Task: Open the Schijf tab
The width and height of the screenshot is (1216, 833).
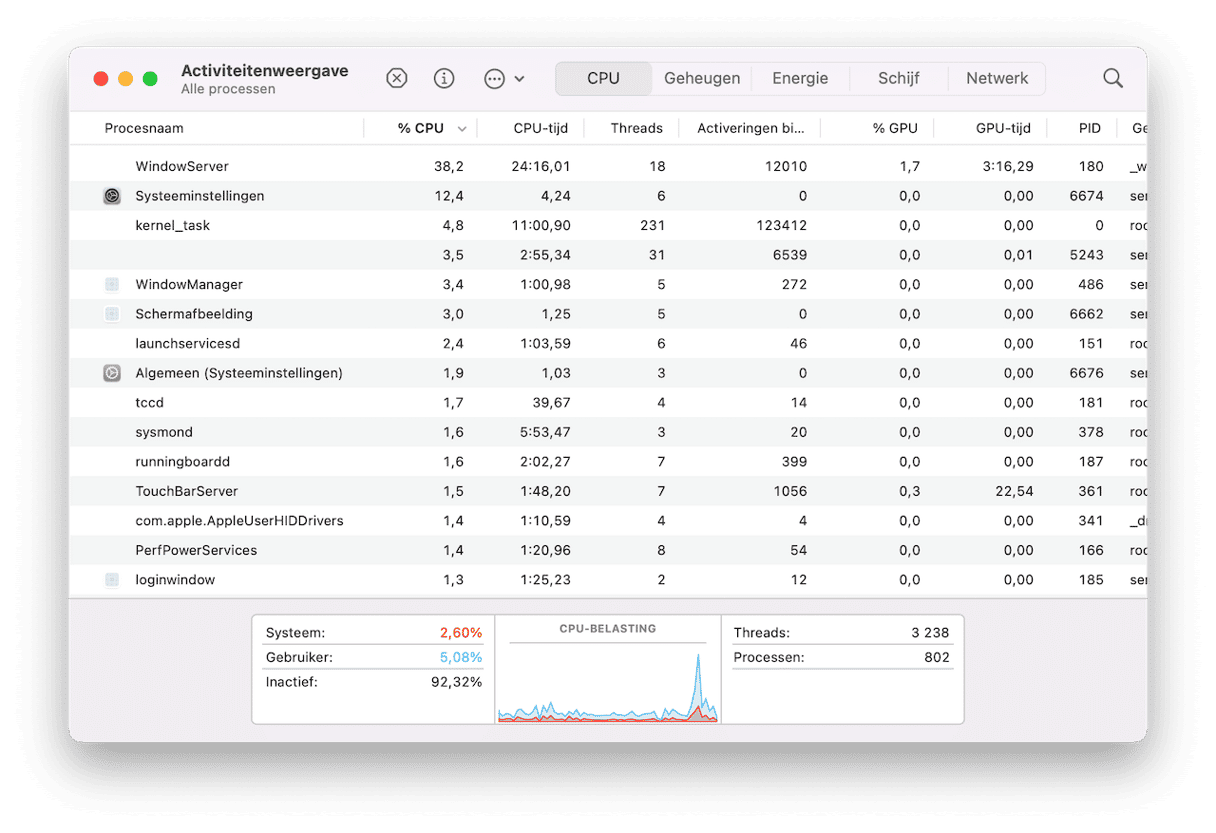Action: 898,79
